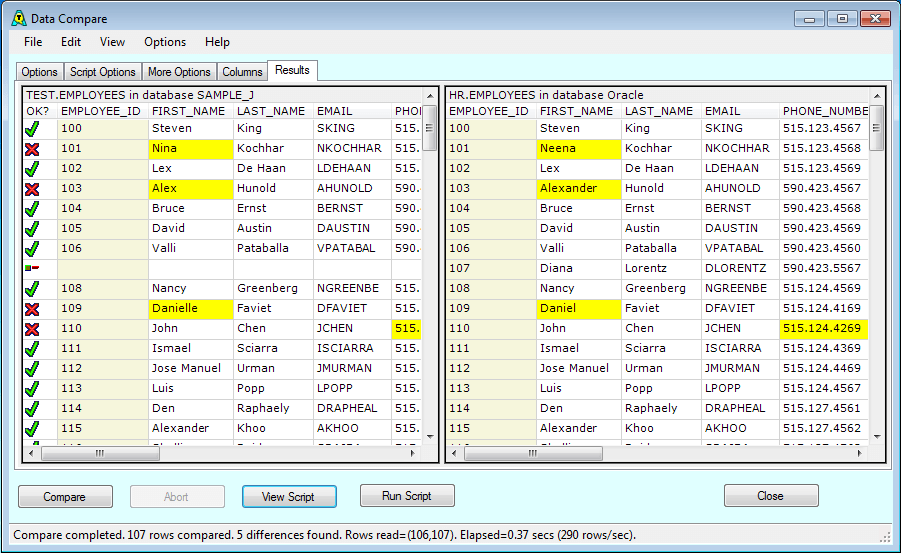Open the View menu
This screenshot has width=901, height=553.
(x=112, y=42)
